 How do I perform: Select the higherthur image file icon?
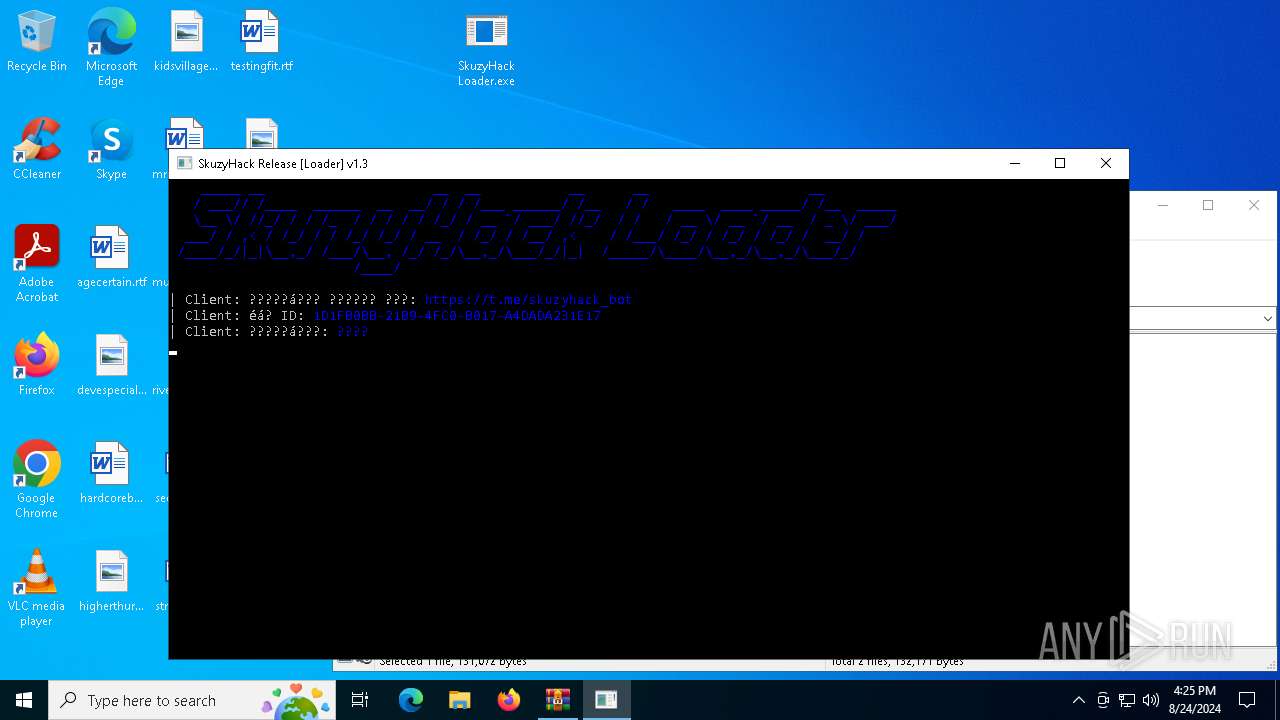pyautogui.click(x=111, y=582)
